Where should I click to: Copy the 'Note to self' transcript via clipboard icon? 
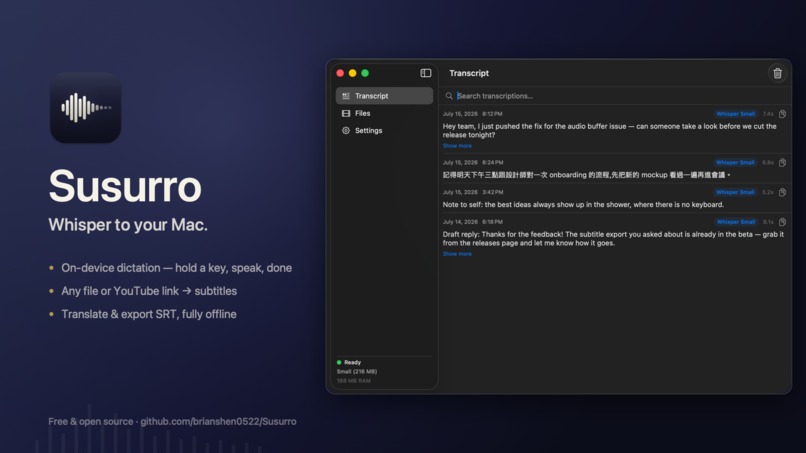click(x=782, y=192)
